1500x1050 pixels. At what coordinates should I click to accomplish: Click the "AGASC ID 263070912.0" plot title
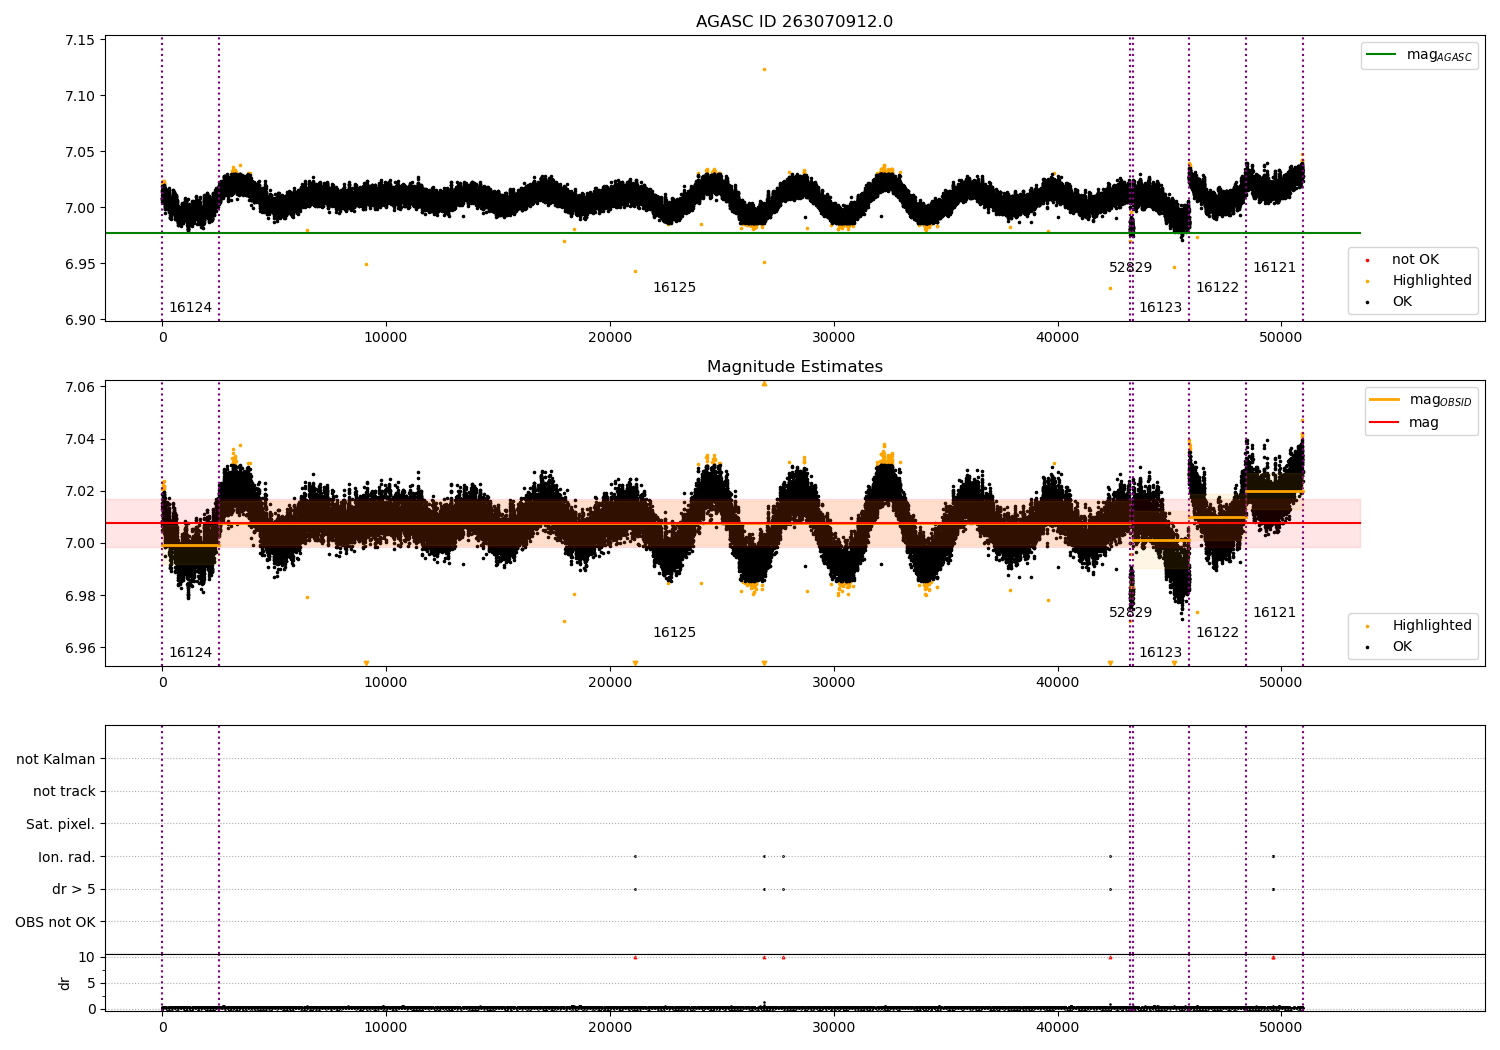click(x=794, y=22)
